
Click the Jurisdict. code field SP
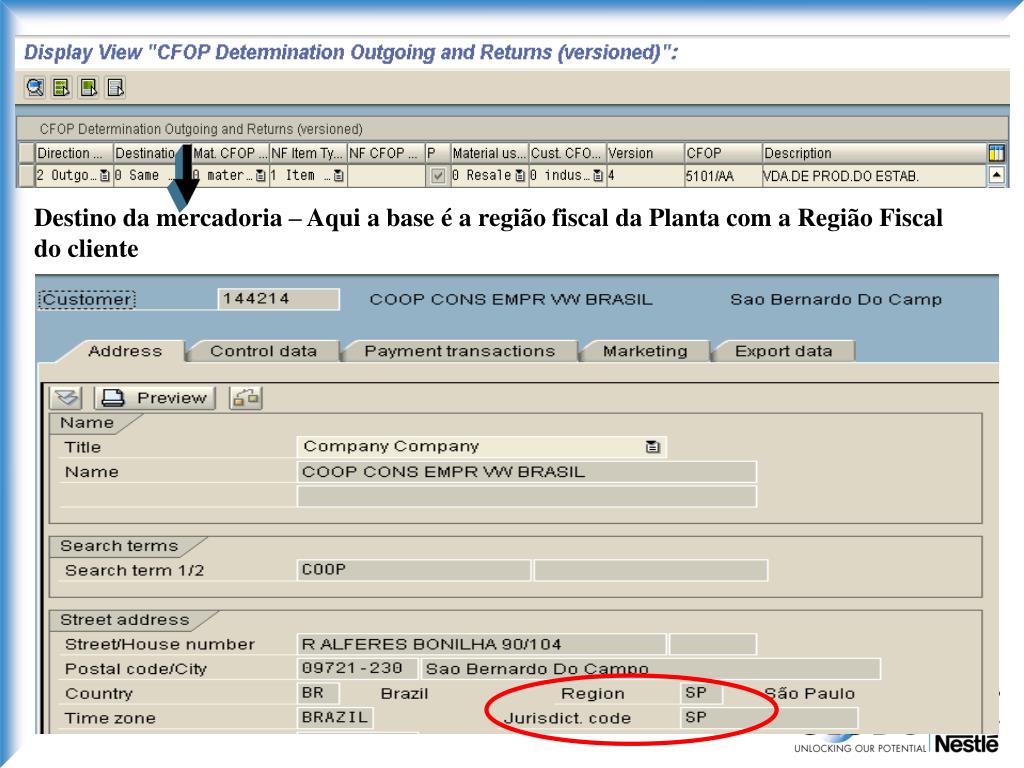[769, 718]
